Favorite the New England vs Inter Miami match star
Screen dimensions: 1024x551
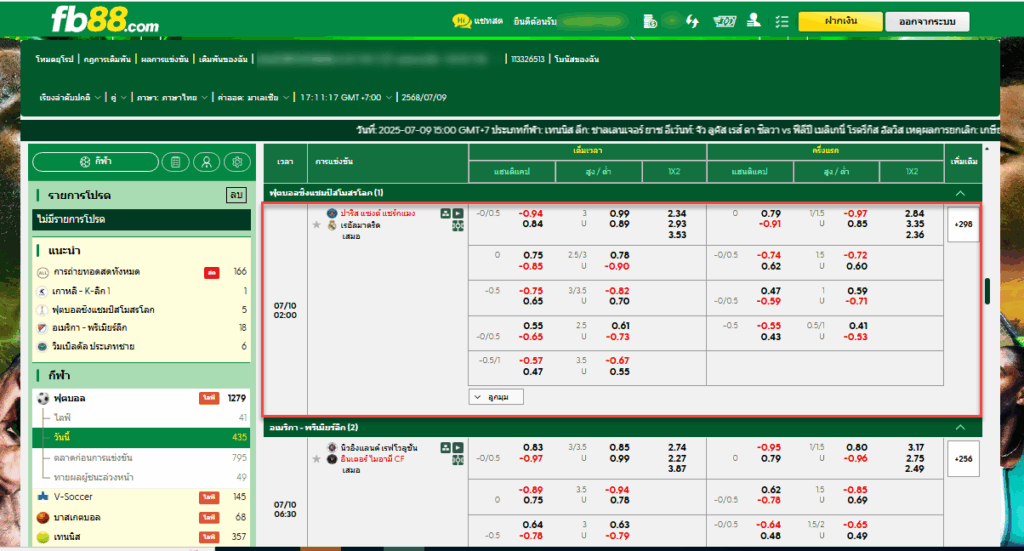pyautogui.click(x=317, y=459)
